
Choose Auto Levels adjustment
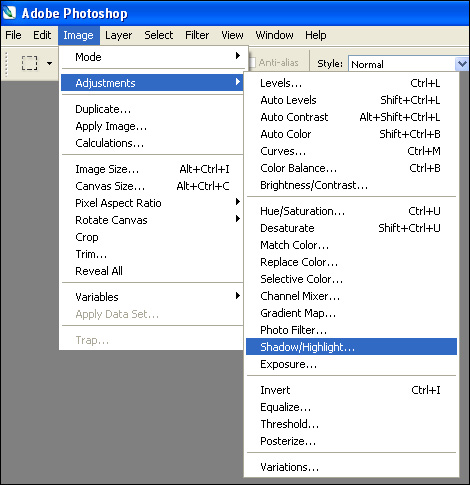[351, 100]
